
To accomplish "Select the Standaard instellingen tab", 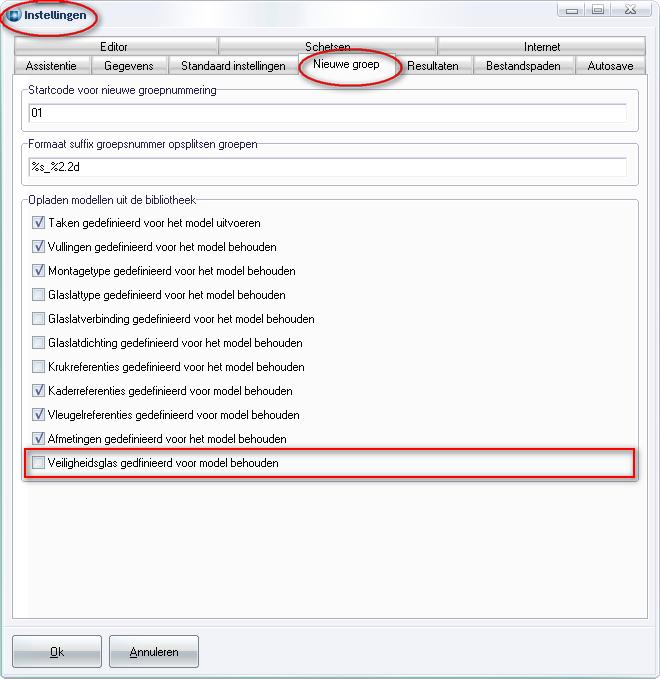I will point(233,65).
